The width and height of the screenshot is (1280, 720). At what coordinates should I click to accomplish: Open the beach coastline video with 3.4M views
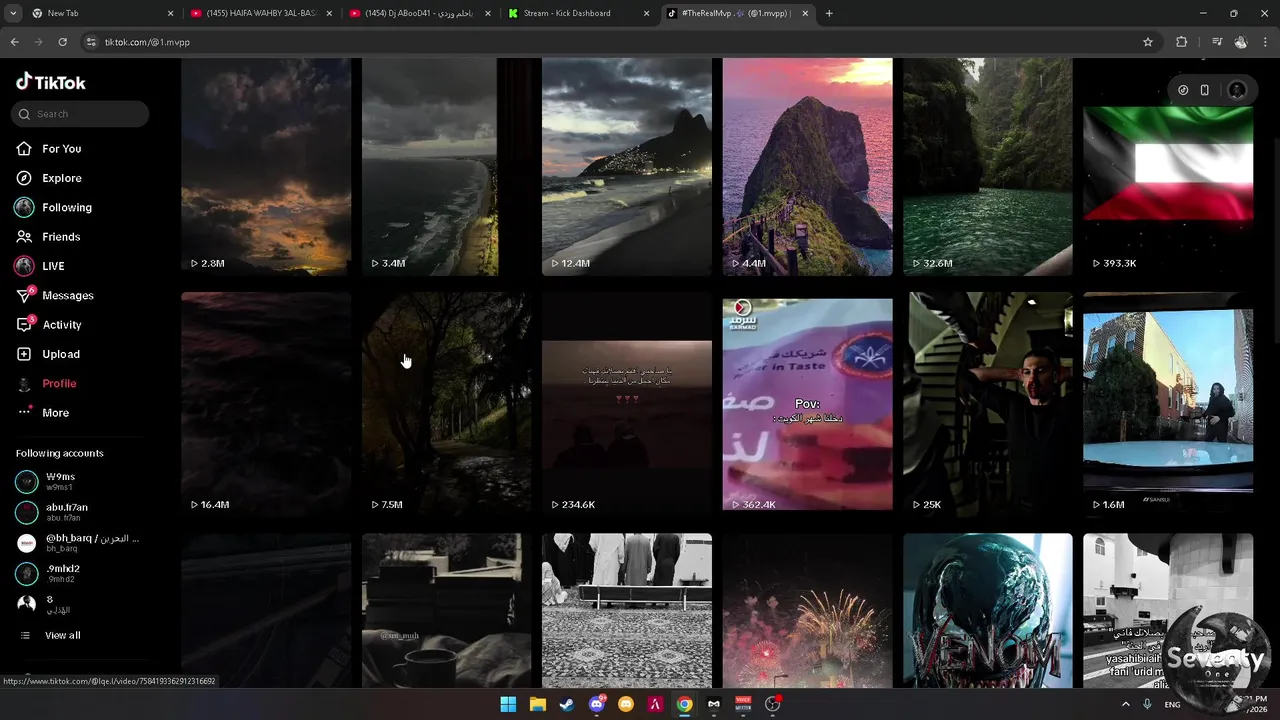click(x=446, y=166)
